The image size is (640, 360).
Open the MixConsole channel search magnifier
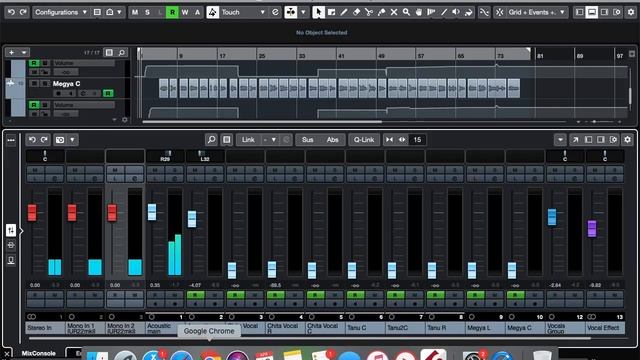click(211, 140)
